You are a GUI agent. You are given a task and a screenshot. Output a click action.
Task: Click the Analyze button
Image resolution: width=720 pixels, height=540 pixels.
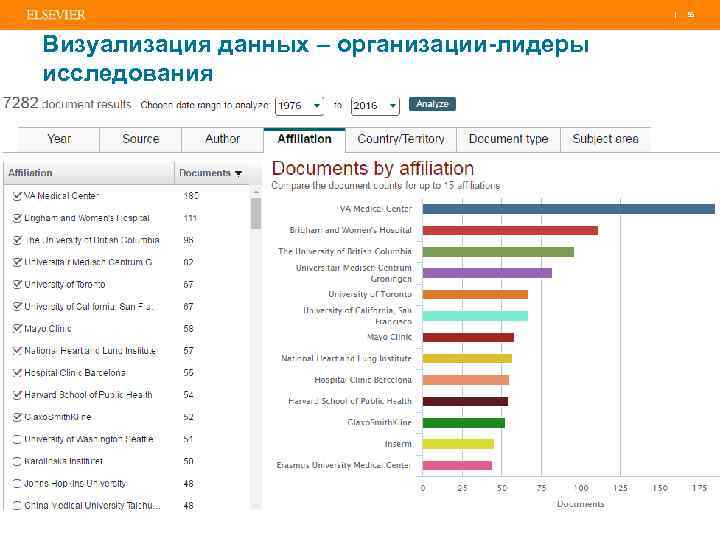pyautogui.click(x=432, y=104)
